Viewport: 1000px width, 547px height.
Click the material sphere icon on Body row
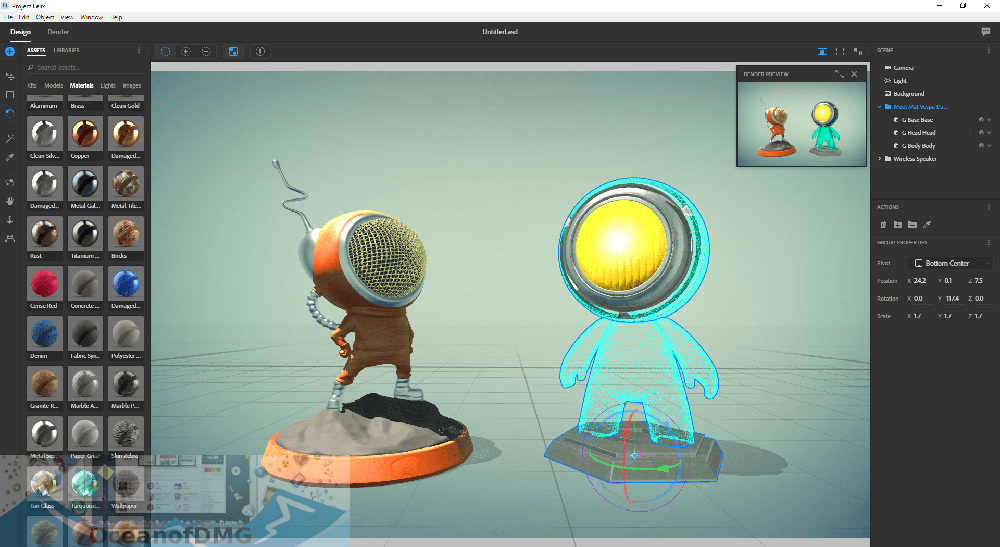tap(982, 146)
